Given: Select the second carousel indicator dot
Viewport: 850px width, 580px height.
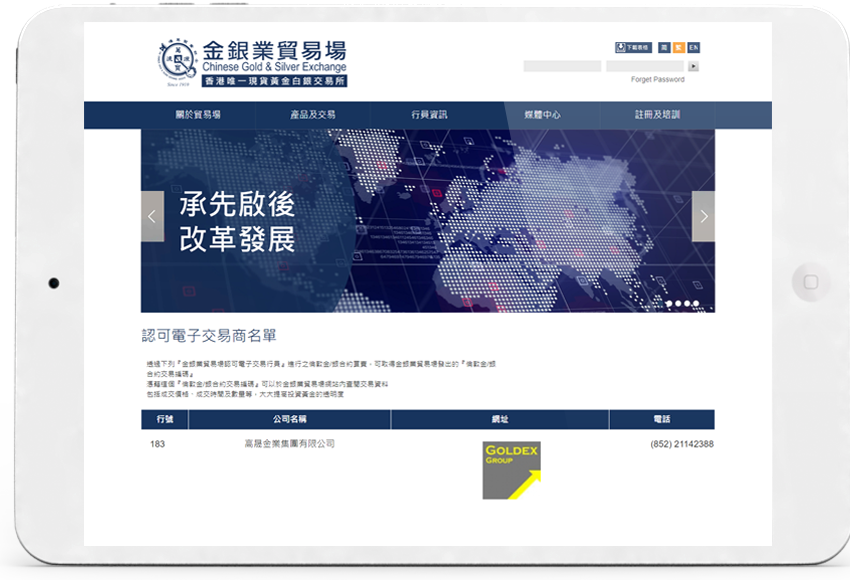Looking at the screenshot, I should click(678, 304).
